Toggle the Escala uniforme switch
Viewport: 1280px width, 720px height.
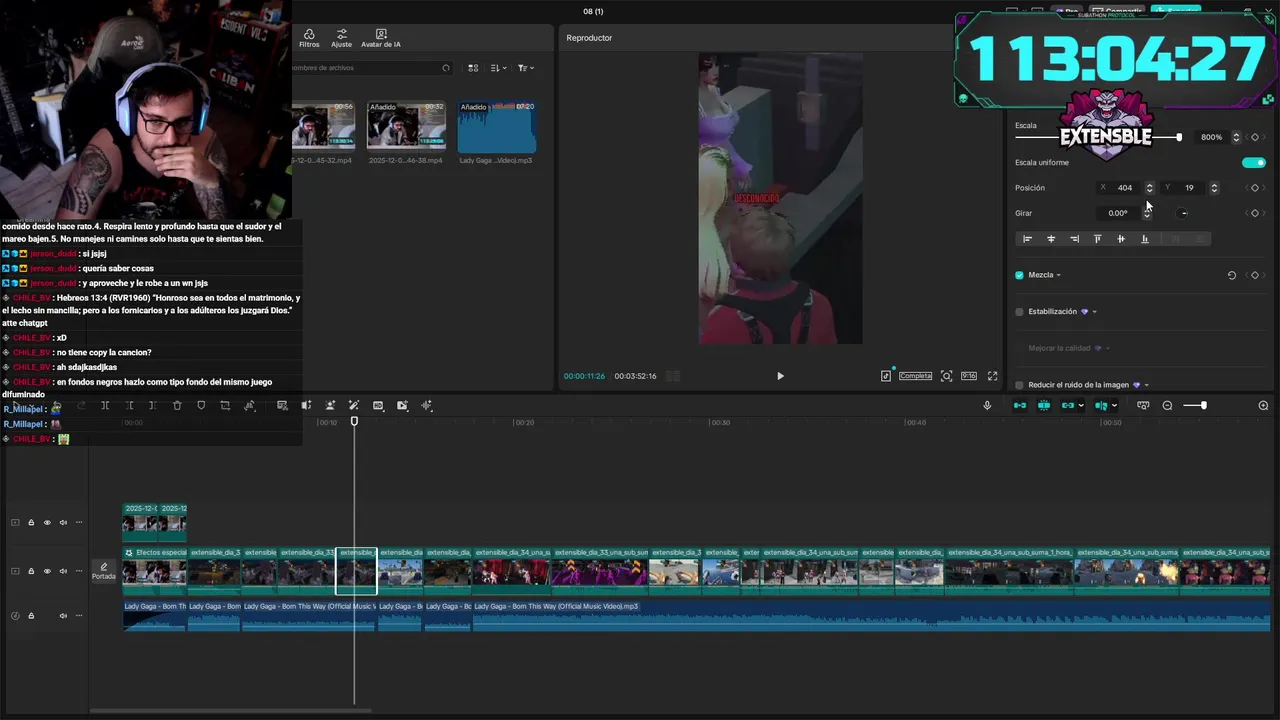click(x=1253, y=162)
